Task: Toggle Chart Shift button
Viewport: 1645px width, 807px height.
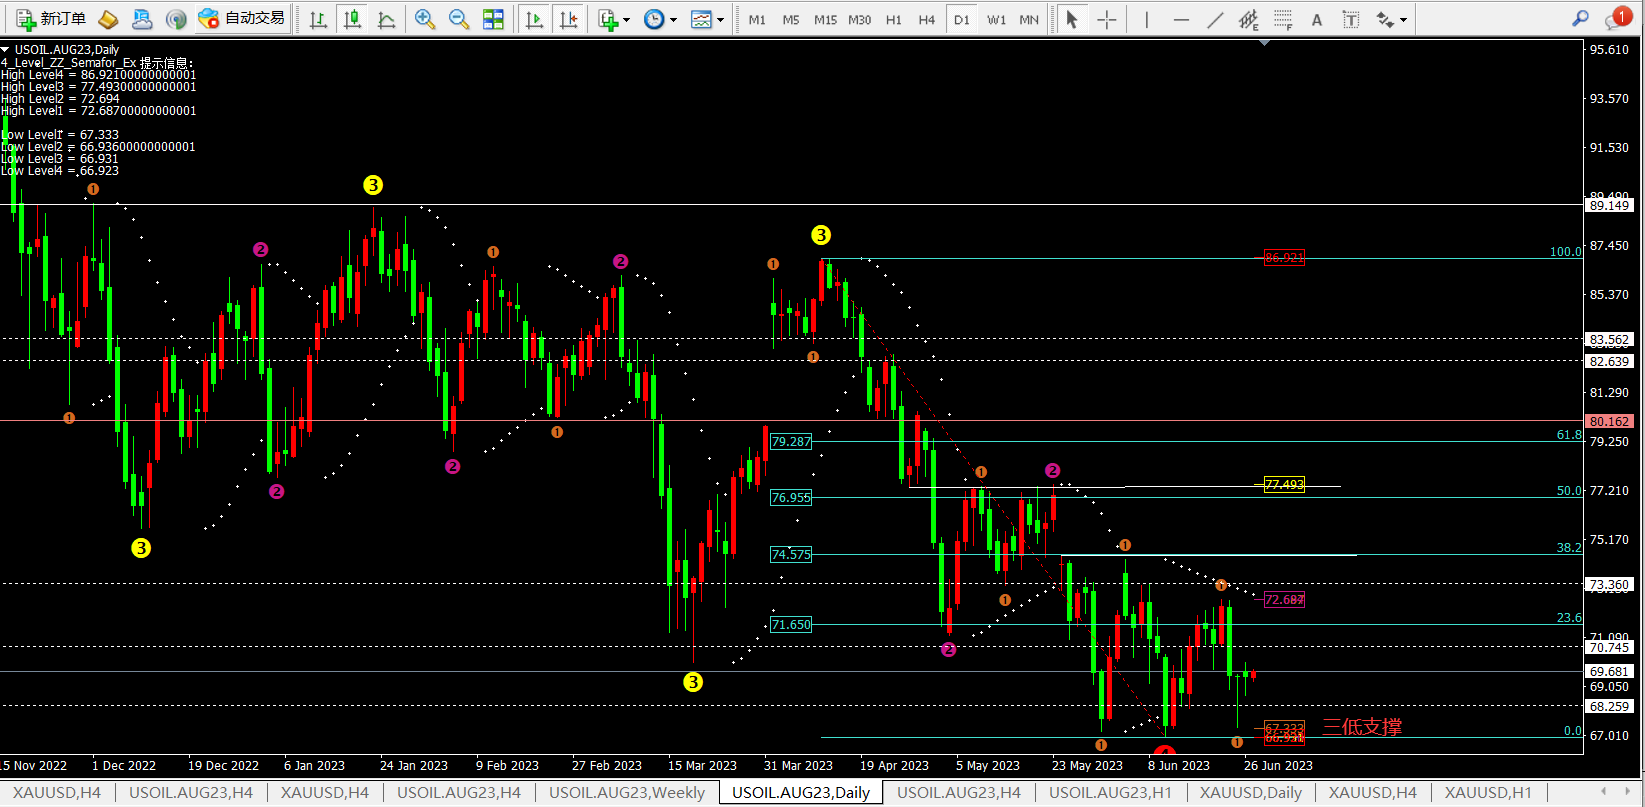Action: click(x=568, y=19)
